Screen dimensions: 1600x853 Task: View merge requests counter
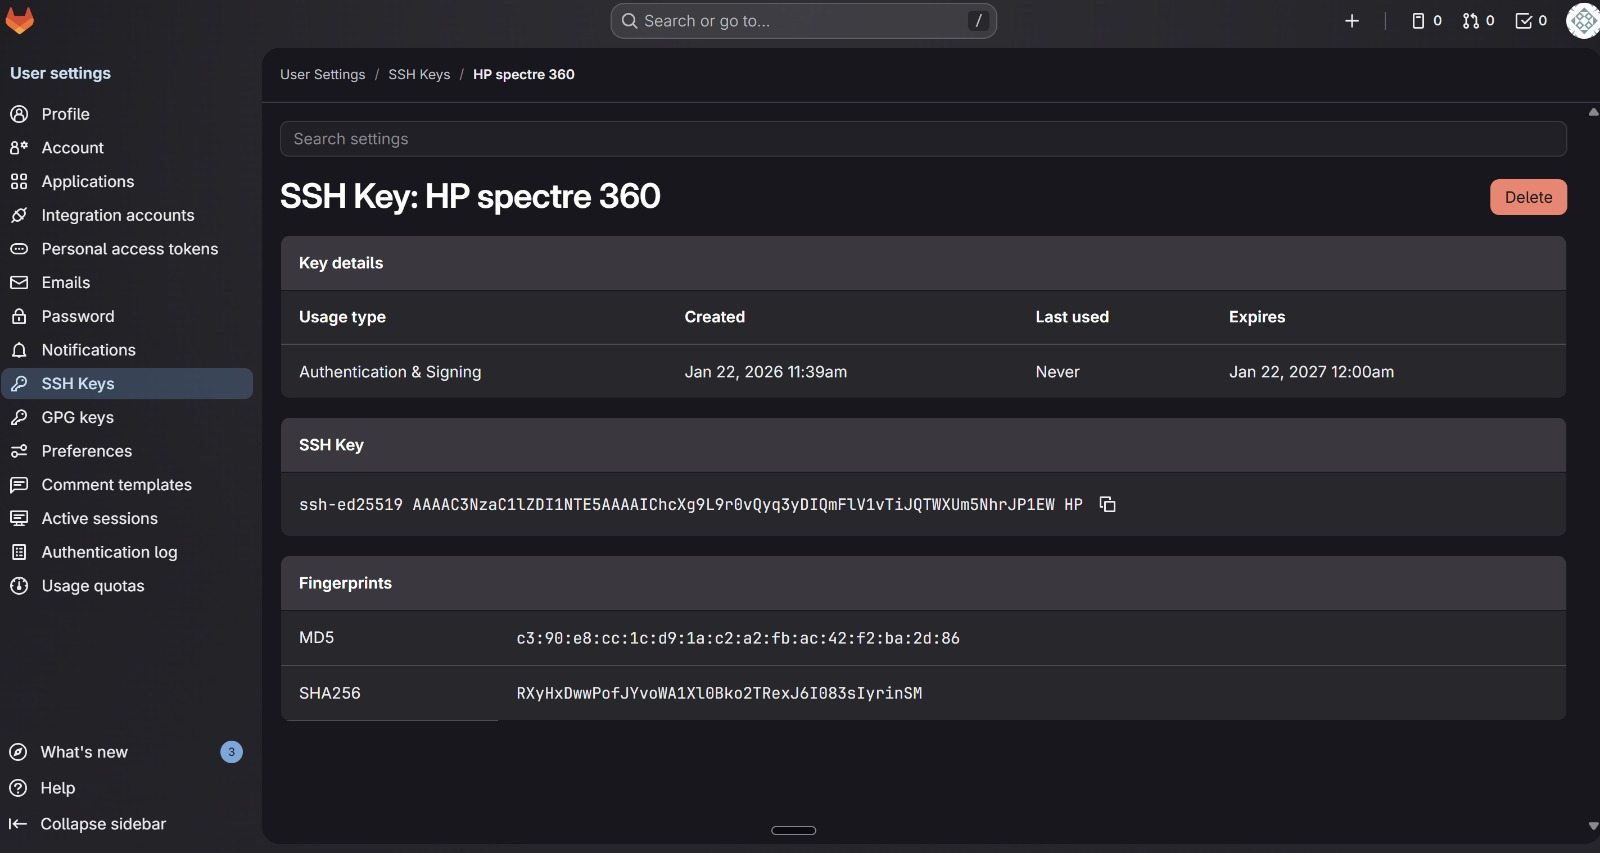tap(1478, 21)
